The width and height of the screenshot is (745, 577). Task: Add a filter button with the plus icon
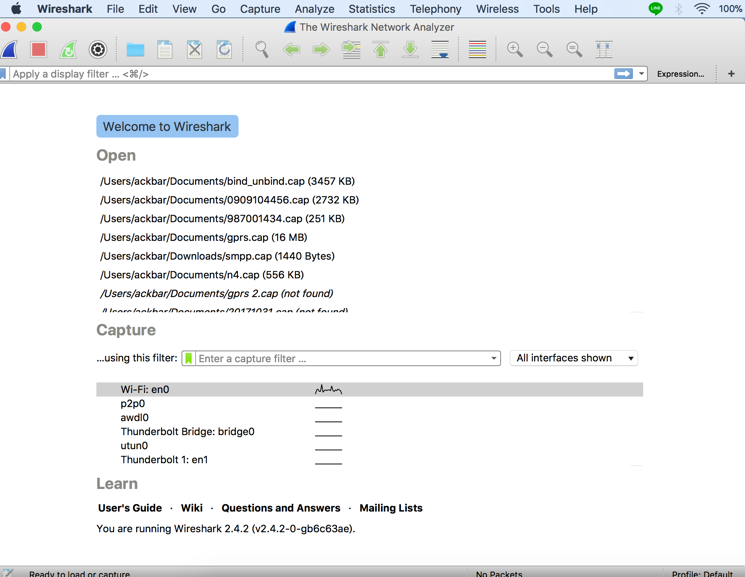pos(731,74)
